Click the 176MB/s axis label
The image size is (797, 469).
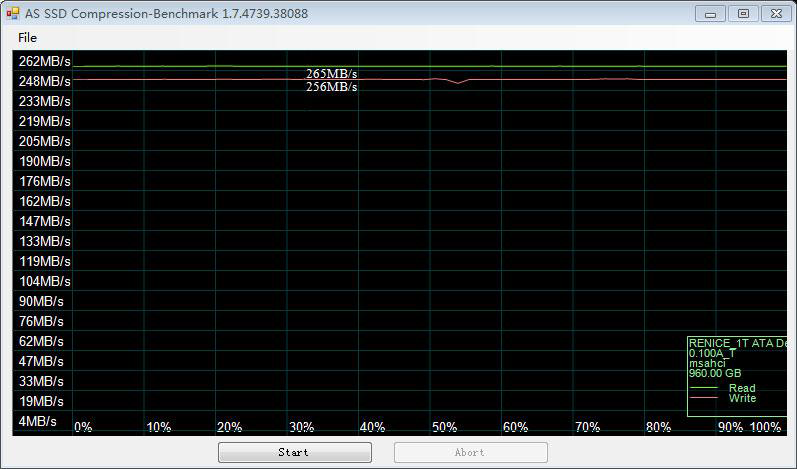point(45,181)
